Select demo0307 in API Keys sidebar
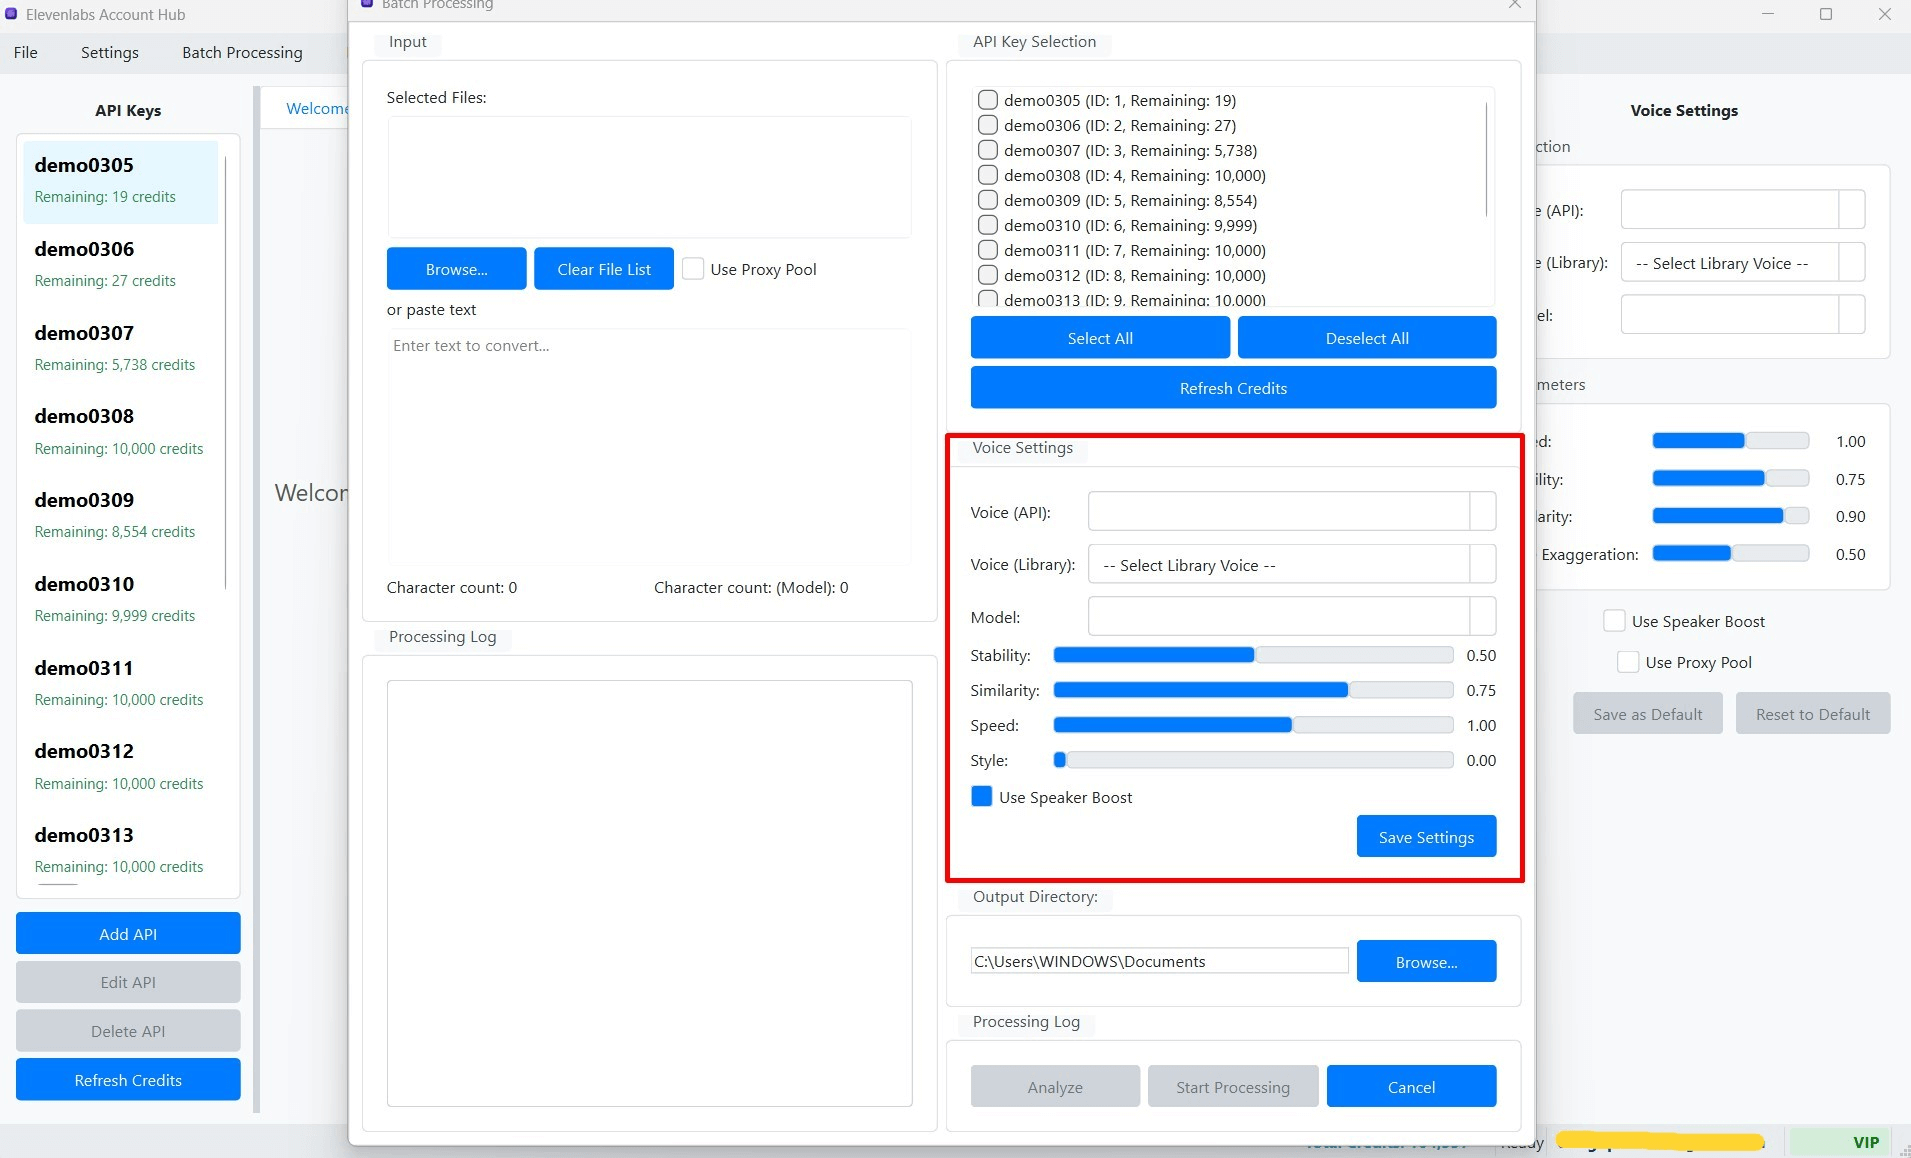Viewport: 1911px width, 1158px height. pos(119,348)
